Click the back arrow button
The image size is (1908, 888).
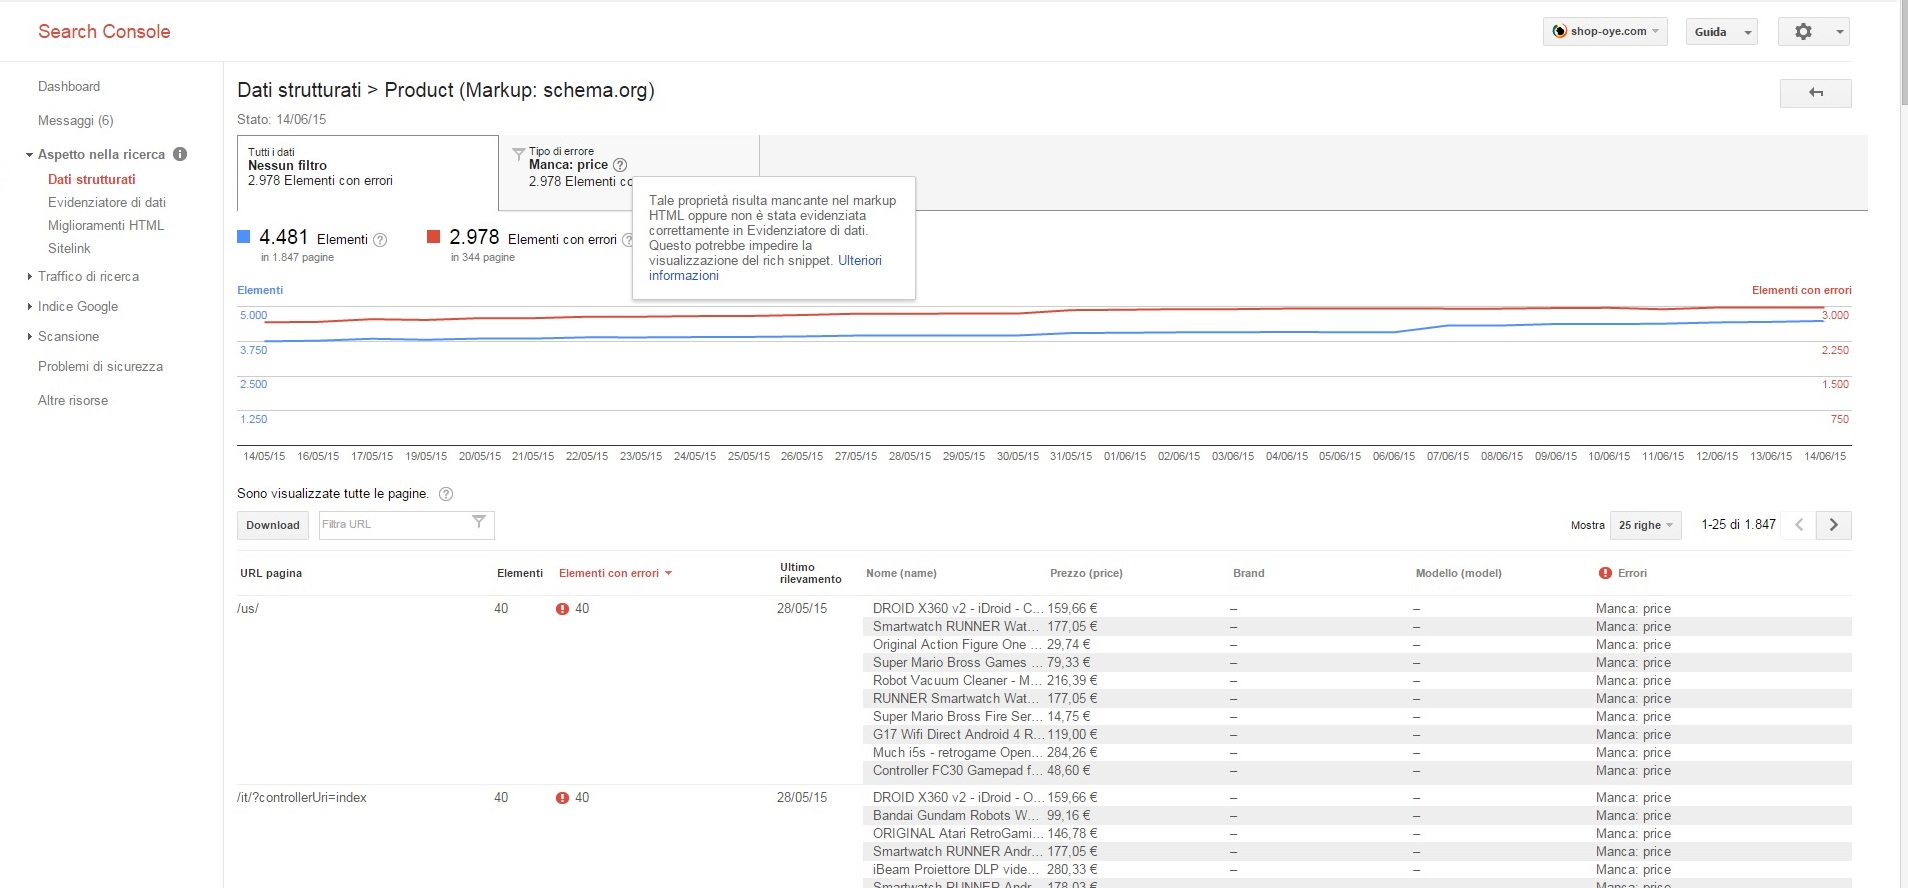point(1815,93)
